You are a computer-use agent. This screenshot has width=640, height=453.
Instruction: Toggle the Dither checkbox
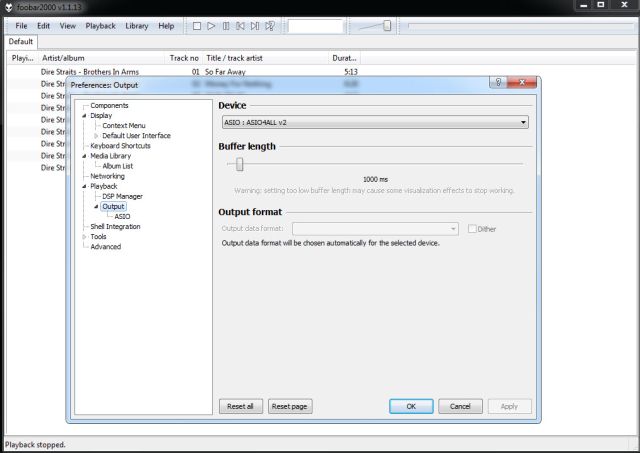(x=472, y=229)
